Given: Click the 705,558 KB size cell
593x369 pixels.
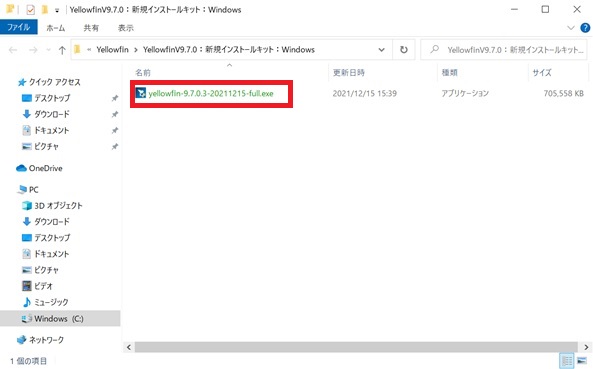Looking at the screenshot, I should (x=564, y=93).
